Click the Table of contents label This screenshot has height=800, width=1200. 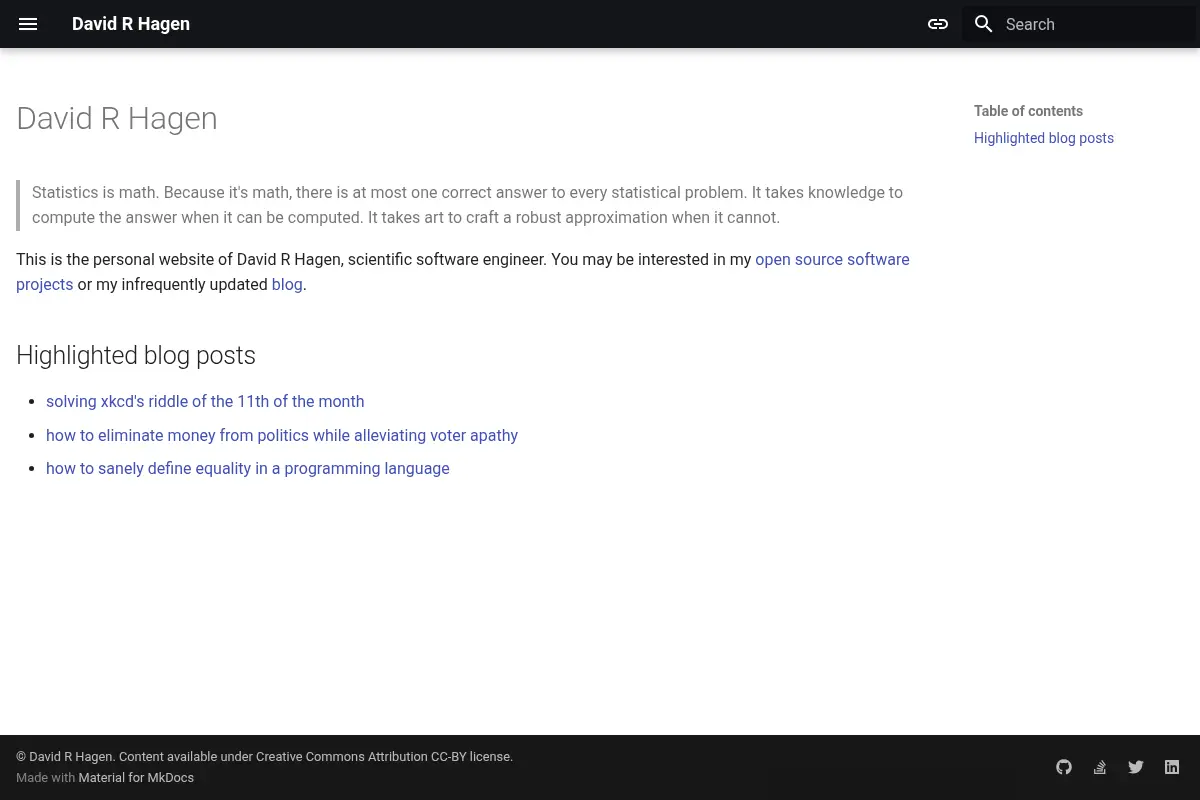pyautogui.click(x=1028, y=111)
